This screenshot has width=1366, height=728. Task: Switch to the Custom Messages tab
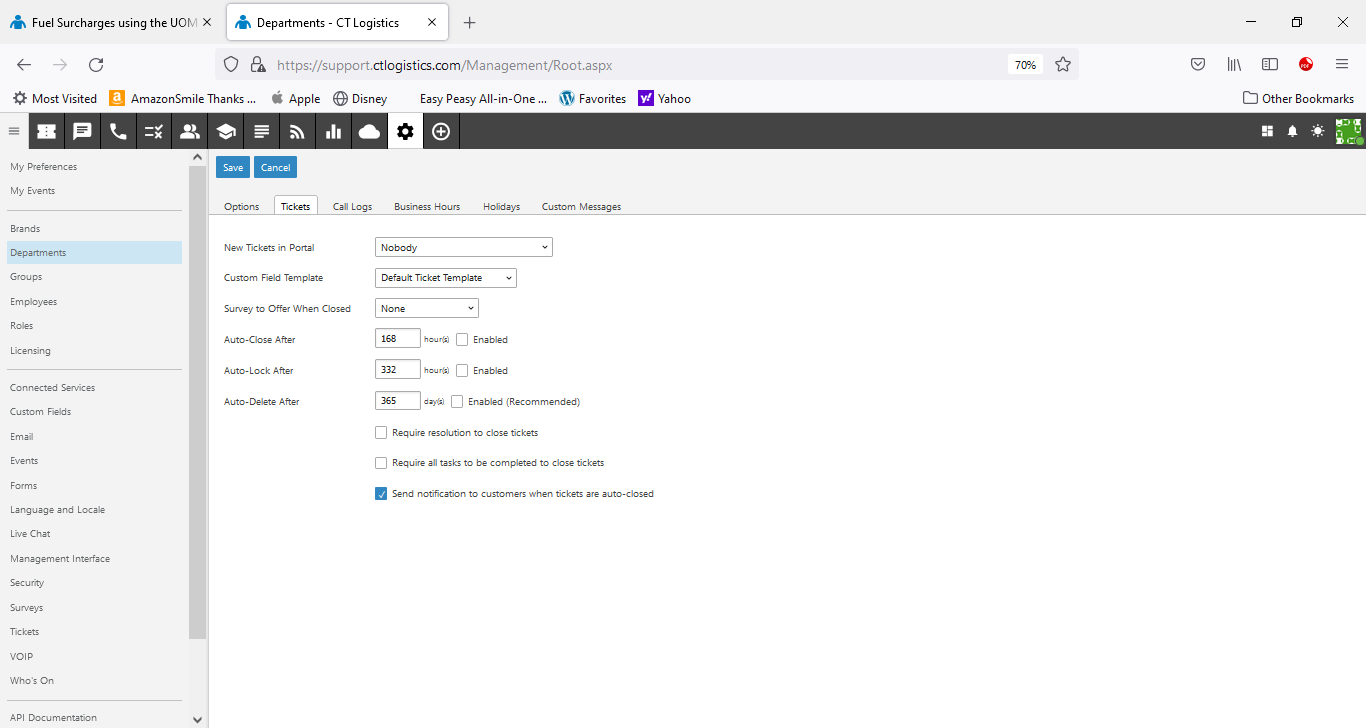pyautogui.click(x=581, y=206)
